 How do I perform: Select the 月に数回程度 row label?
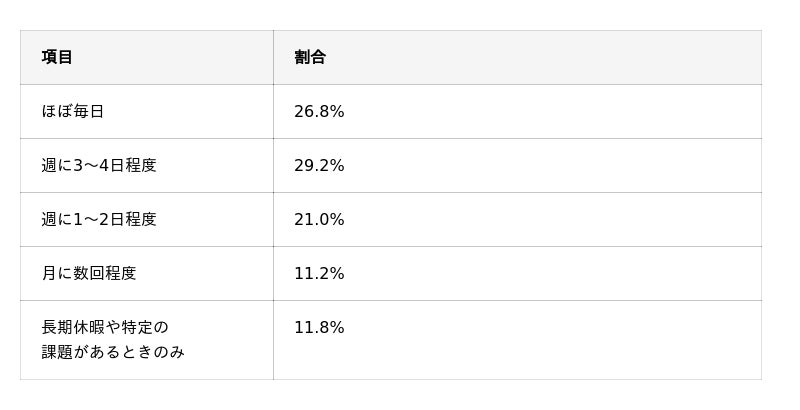tap(89, 273)
